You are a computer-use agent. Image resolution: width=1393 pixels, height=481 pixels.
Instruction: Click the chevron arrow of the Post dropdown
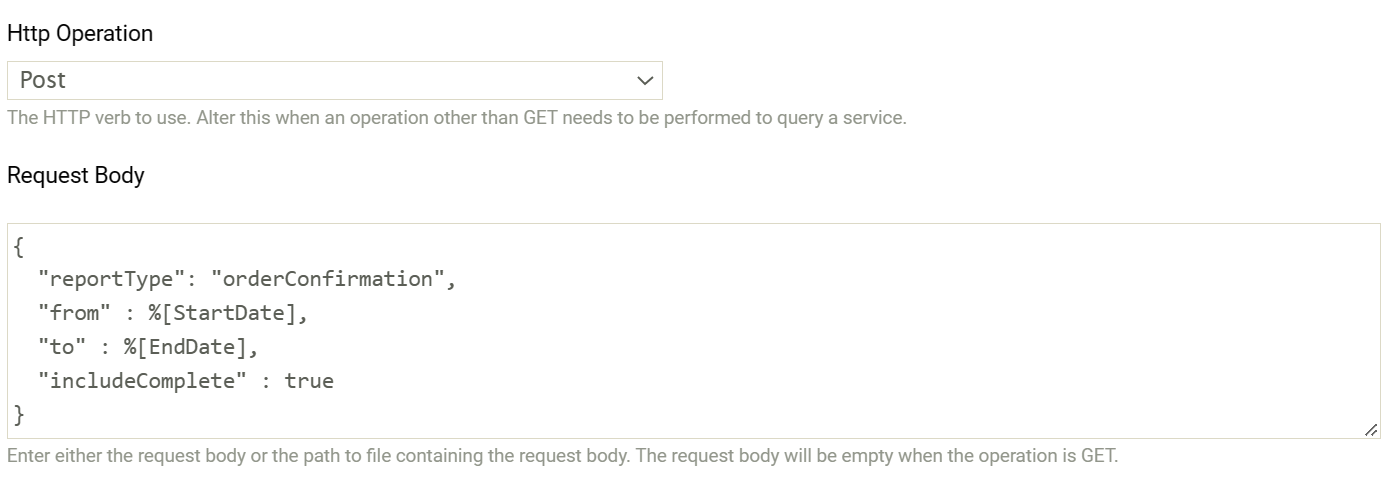point(645,80)
